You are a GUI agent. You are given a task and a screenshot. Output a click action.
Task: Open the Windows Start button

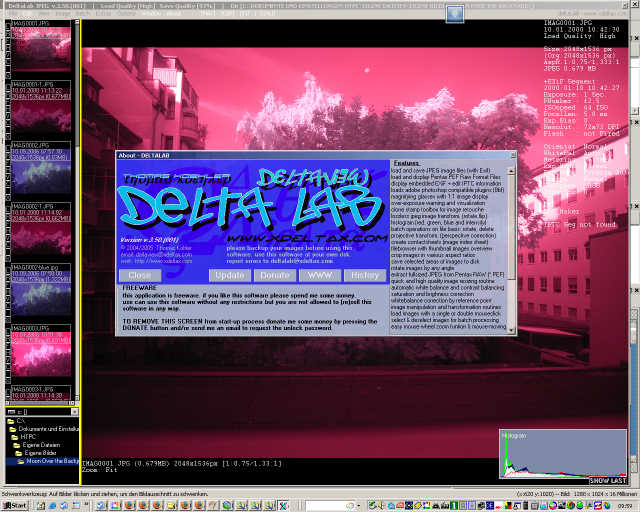coord(15,506)
